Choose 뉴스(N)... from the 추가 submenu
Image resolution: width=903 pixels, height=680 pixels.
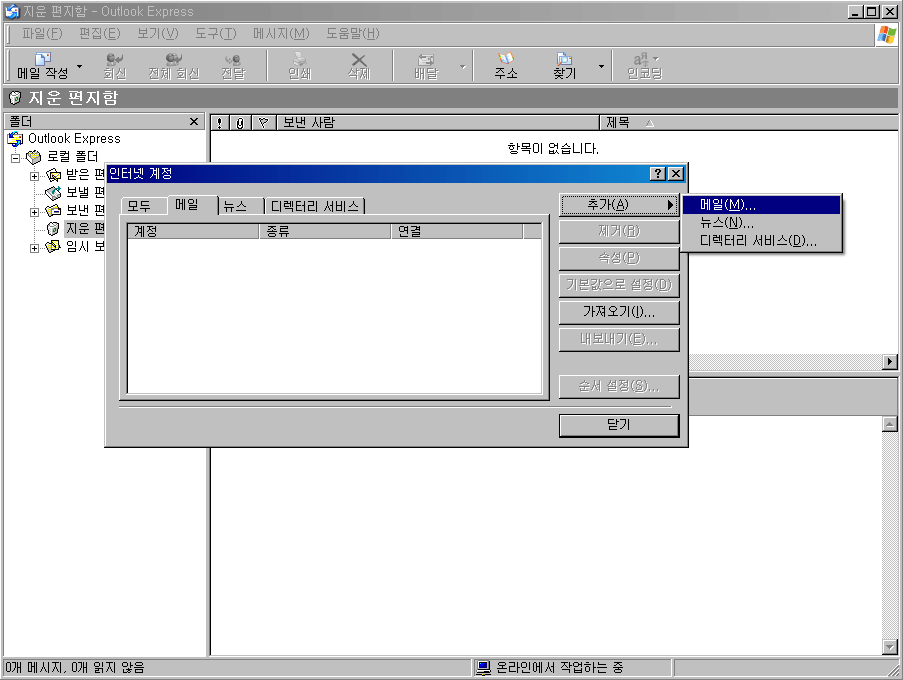pos(761,223)
